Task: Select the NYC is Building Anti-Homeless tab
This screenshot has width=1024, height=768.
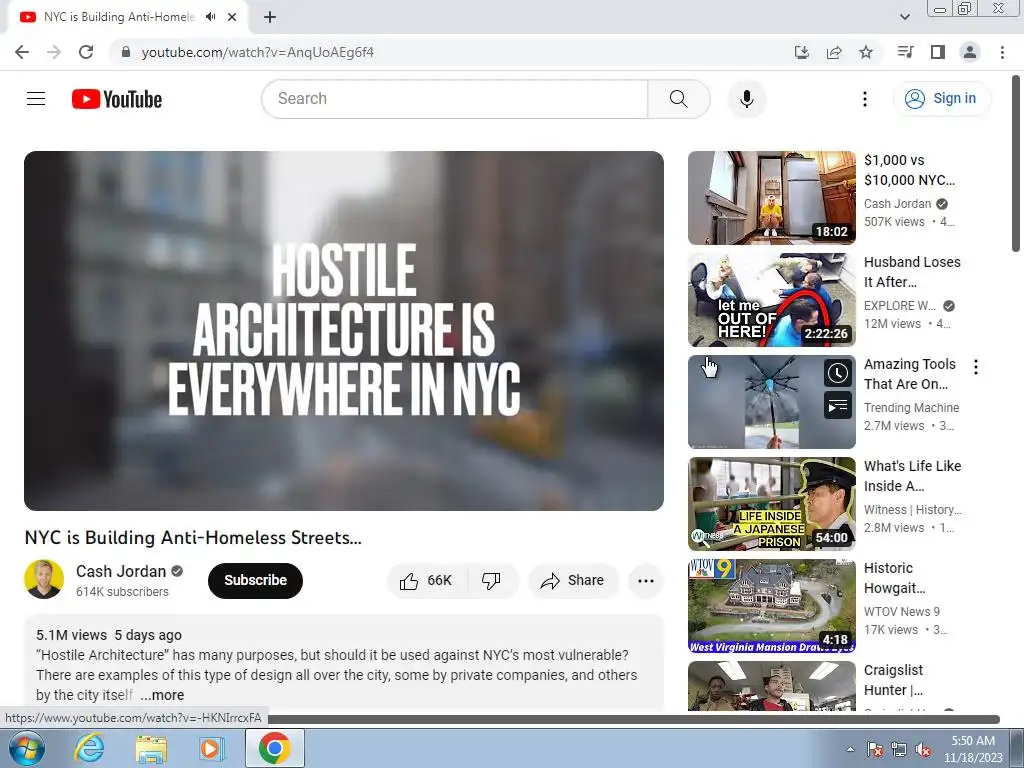Action: coord(127,17)
